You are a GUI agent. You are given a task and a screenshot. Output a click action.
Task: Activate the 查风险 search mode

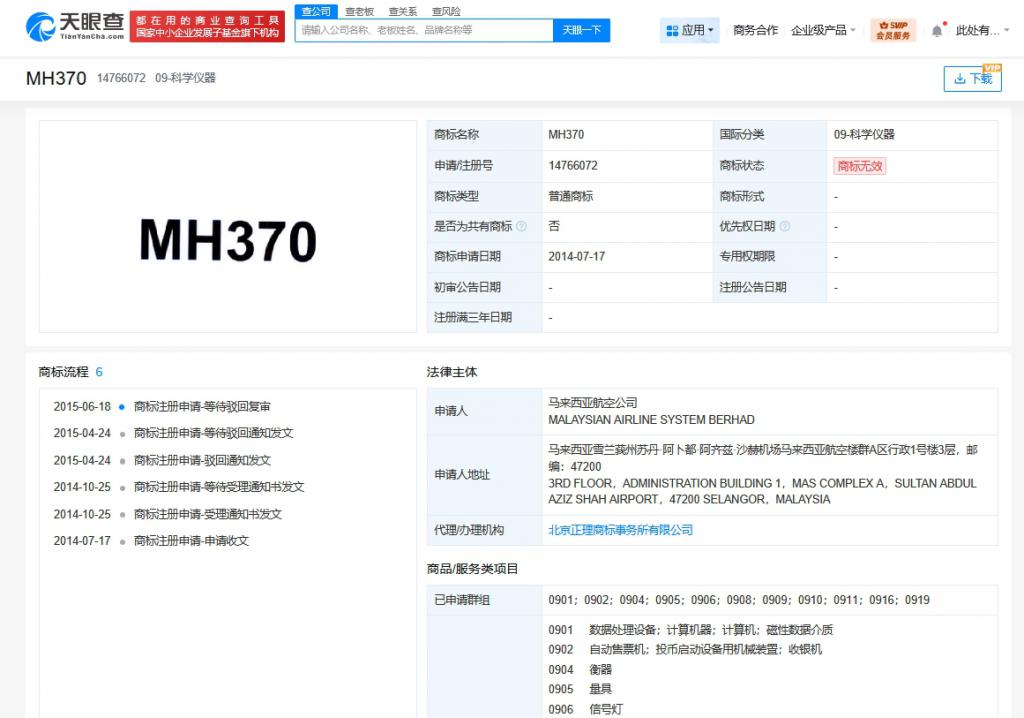click(x=446, y=11)
